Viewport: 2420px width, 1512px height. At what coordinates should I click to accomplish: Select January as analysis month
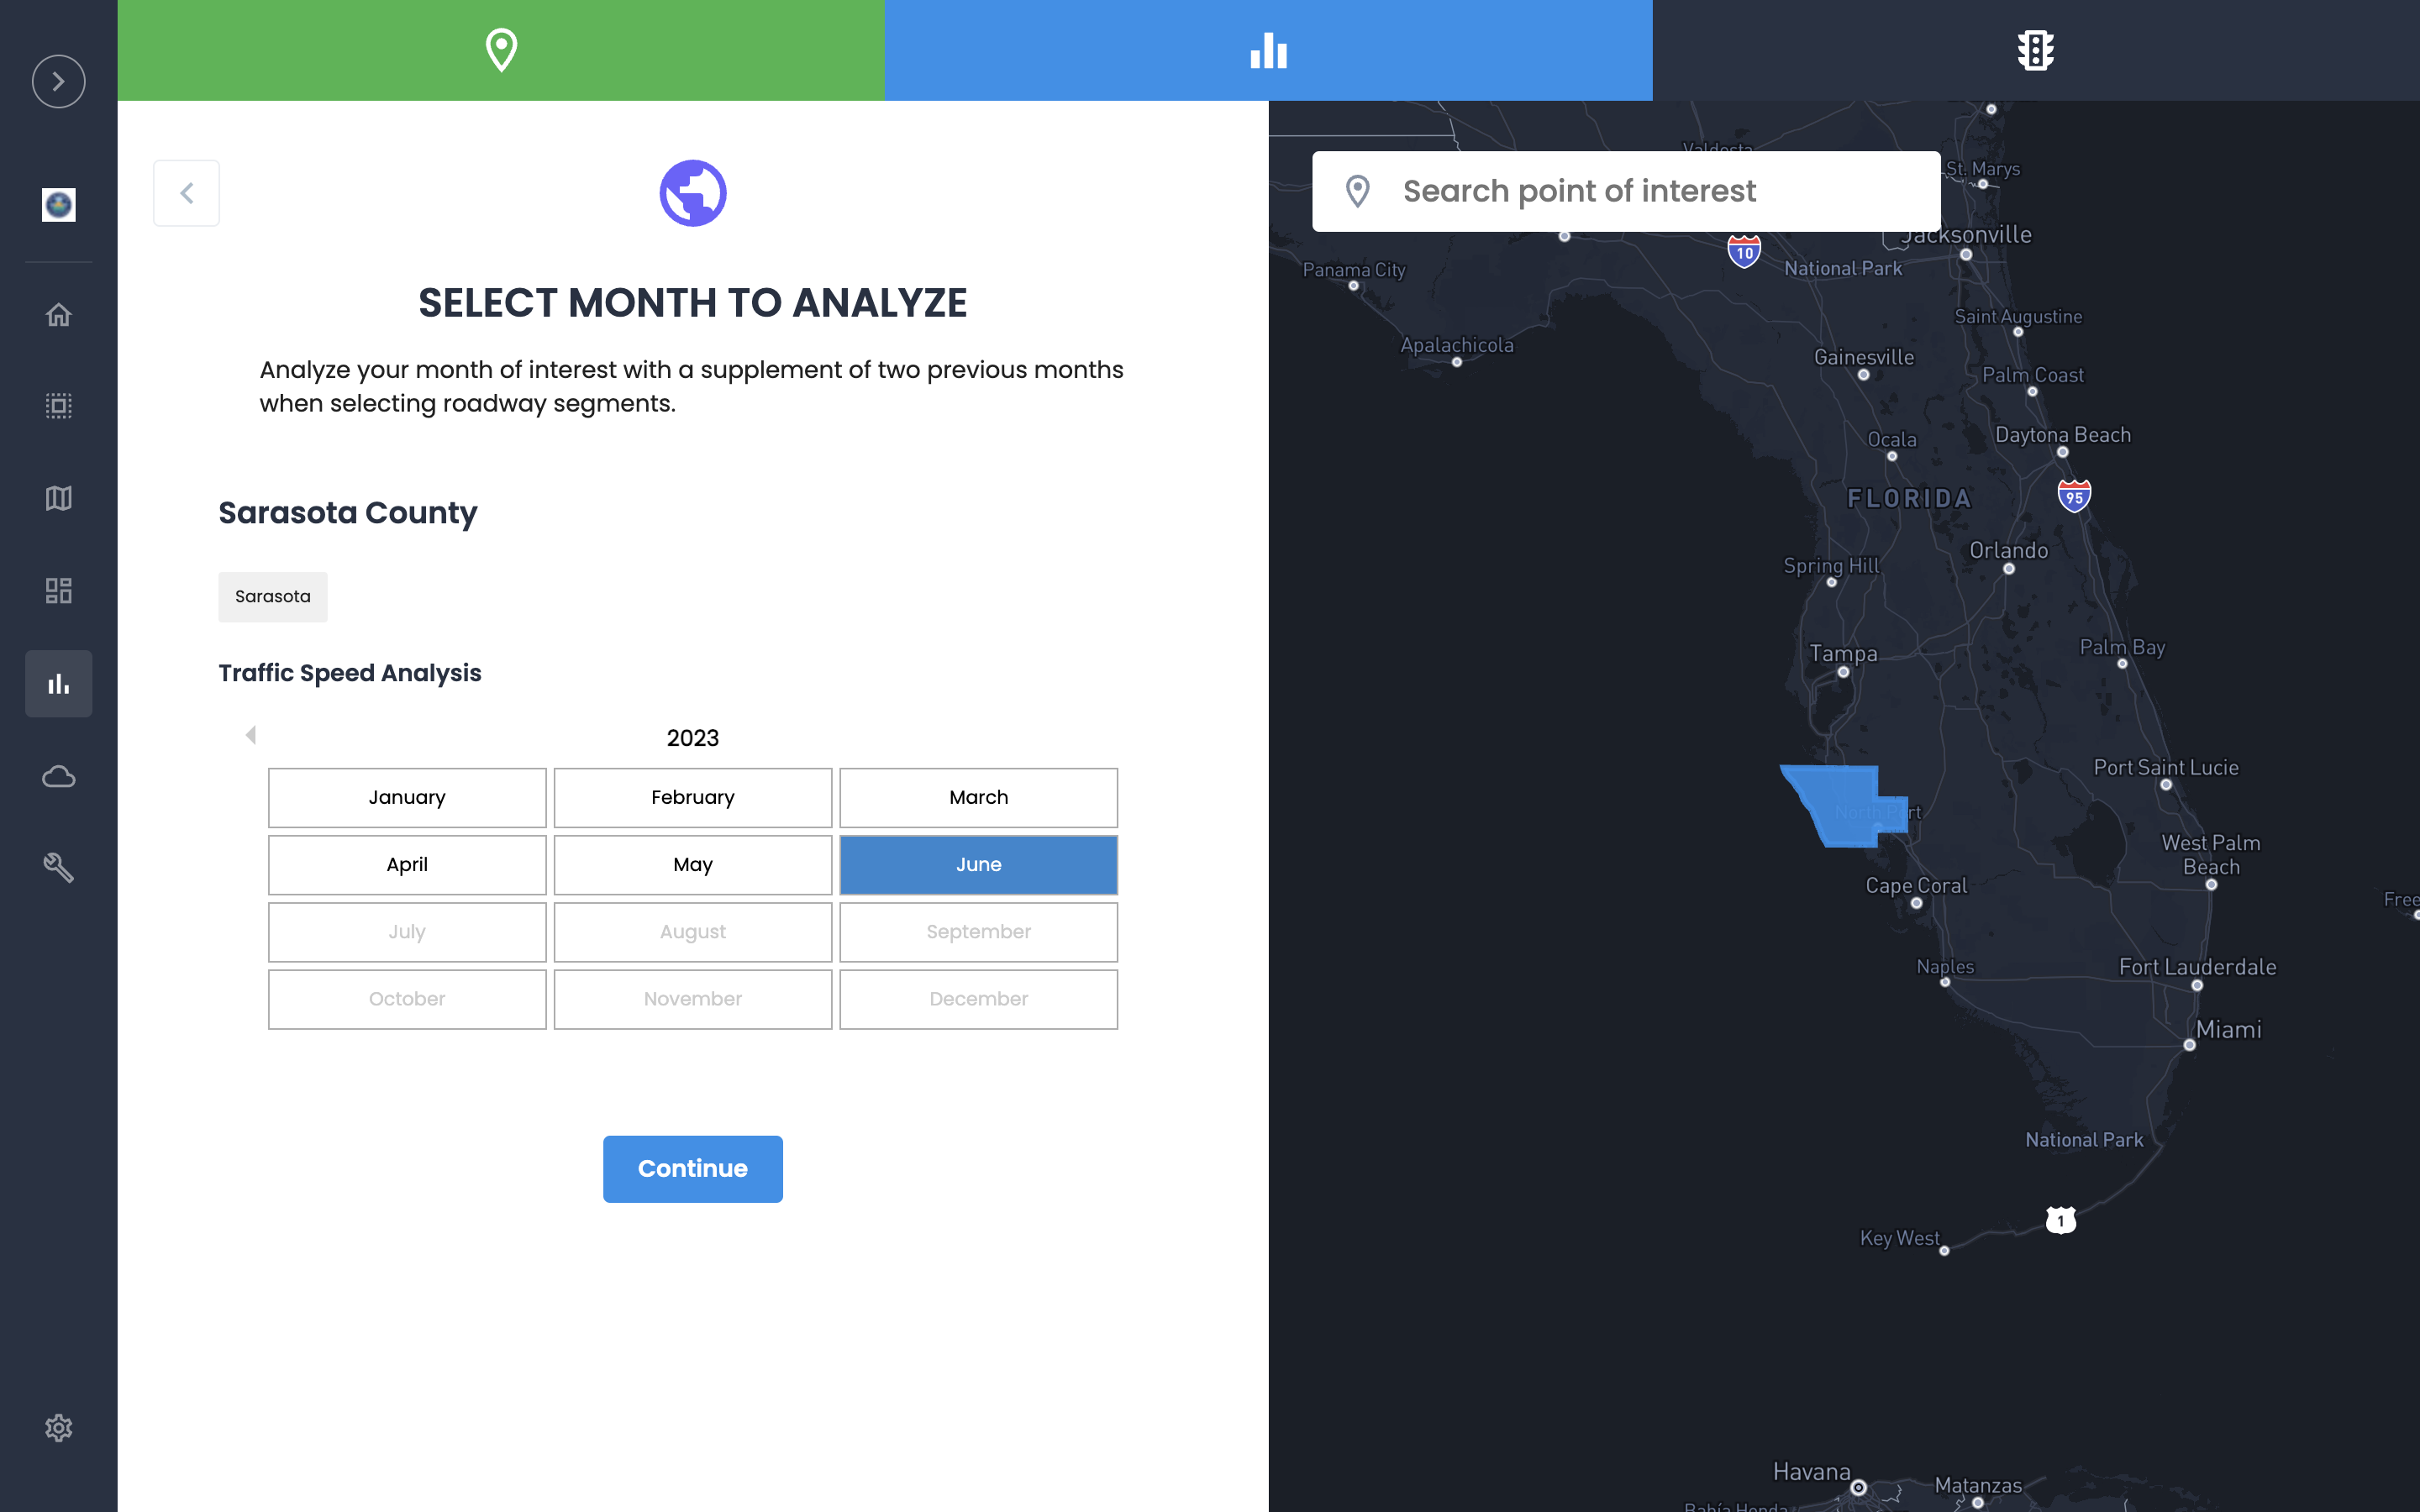click(407, 797)
